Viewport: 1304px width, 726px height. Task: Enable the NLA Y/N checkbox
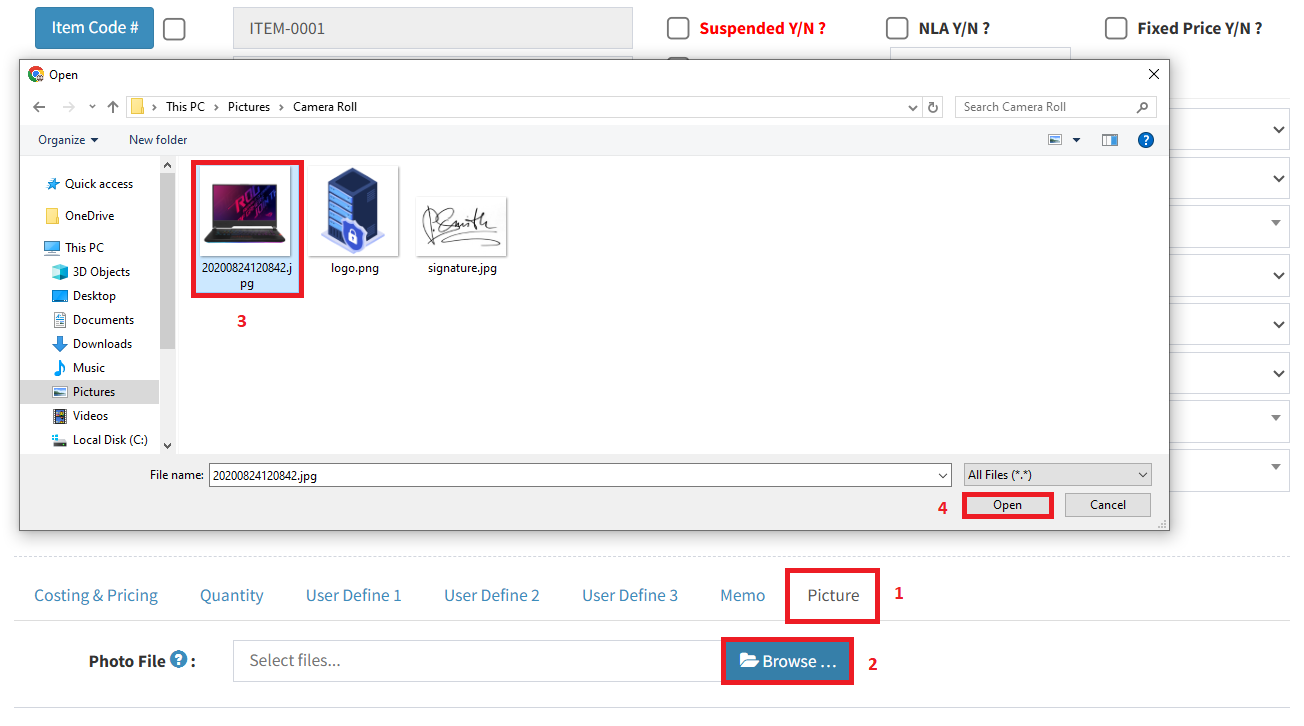[x=897, y=28]
